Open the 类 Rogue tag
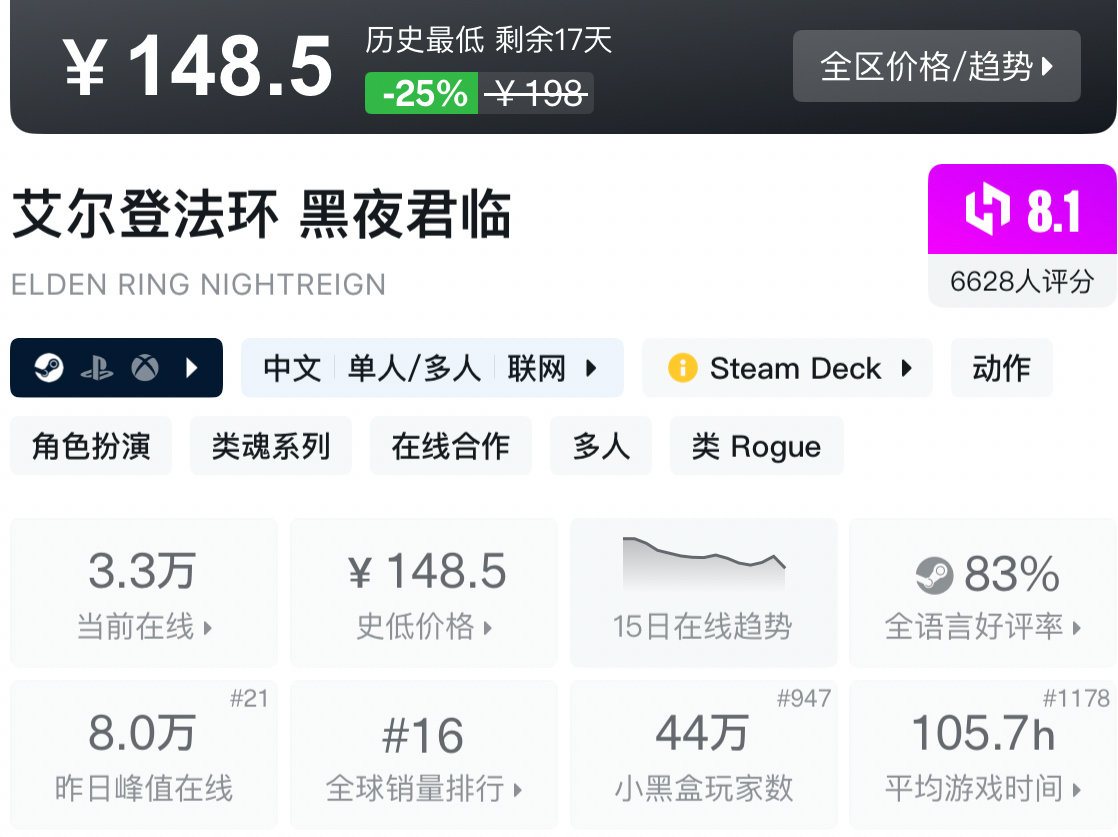Viewport: 1118px width, 837px height. click(x=756, y=446)
